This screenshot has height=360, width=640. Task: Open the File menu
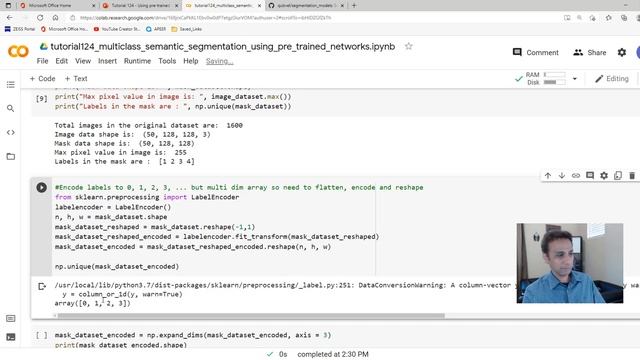[42, 61]
